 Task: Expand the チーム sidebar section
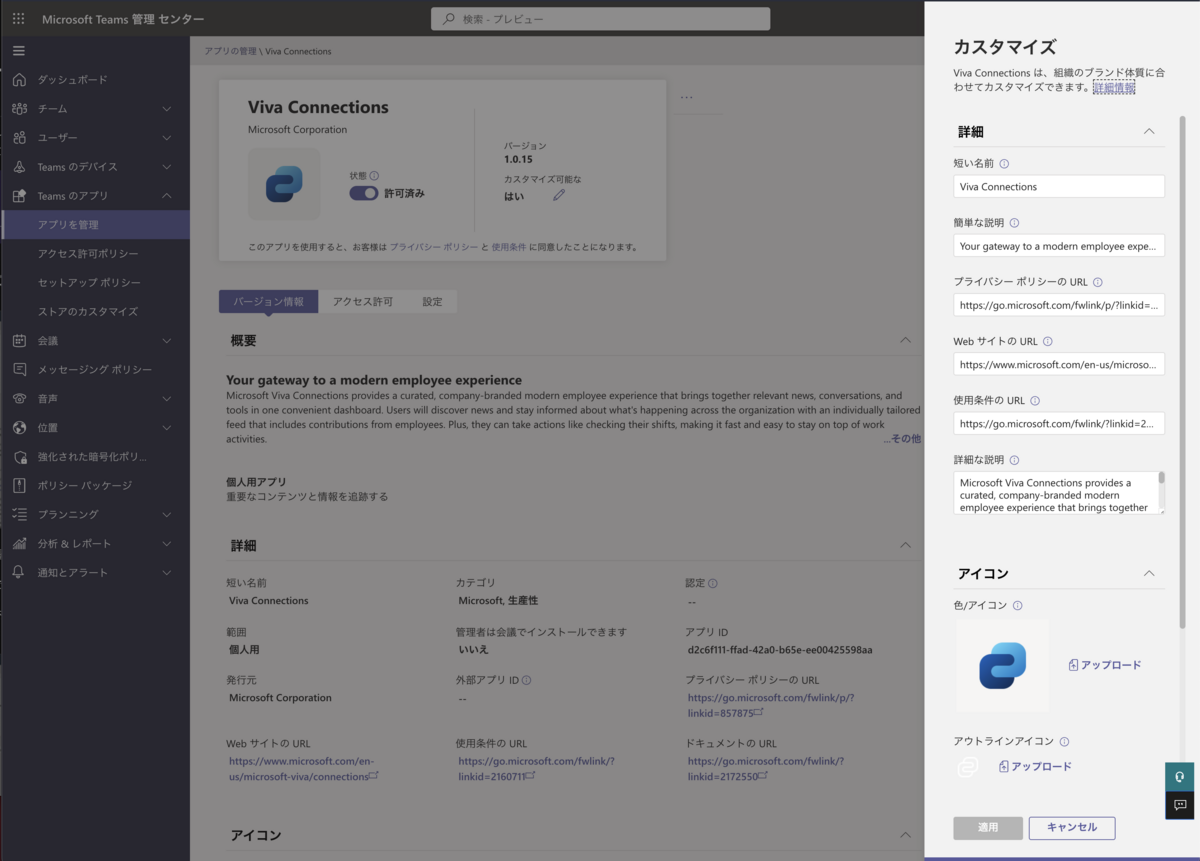coord(167,109)
